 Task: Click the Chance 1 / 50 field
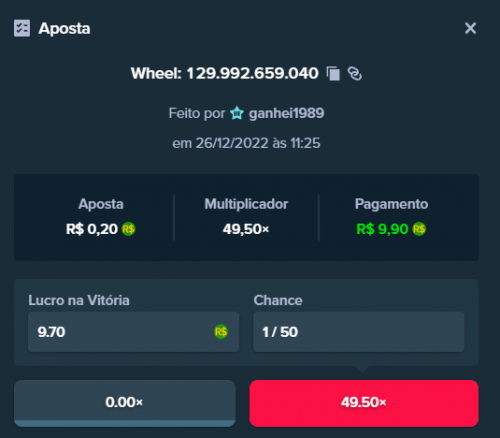pos(359,332)
